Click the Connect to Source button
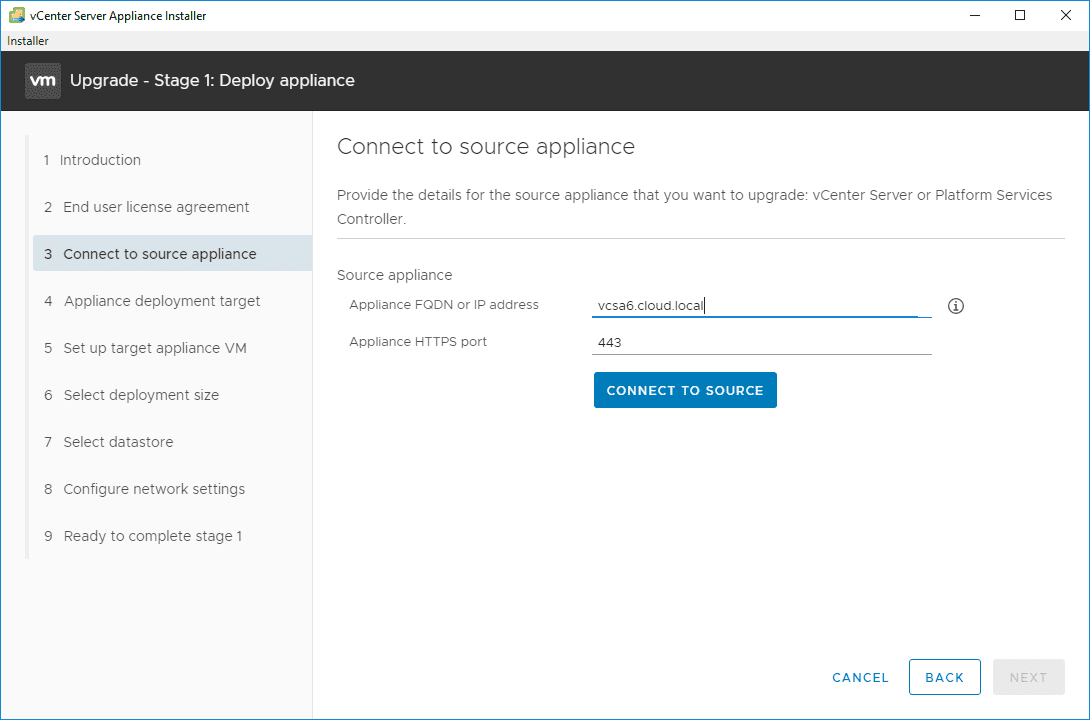The image size is (1090, 720). pos(685,390)
